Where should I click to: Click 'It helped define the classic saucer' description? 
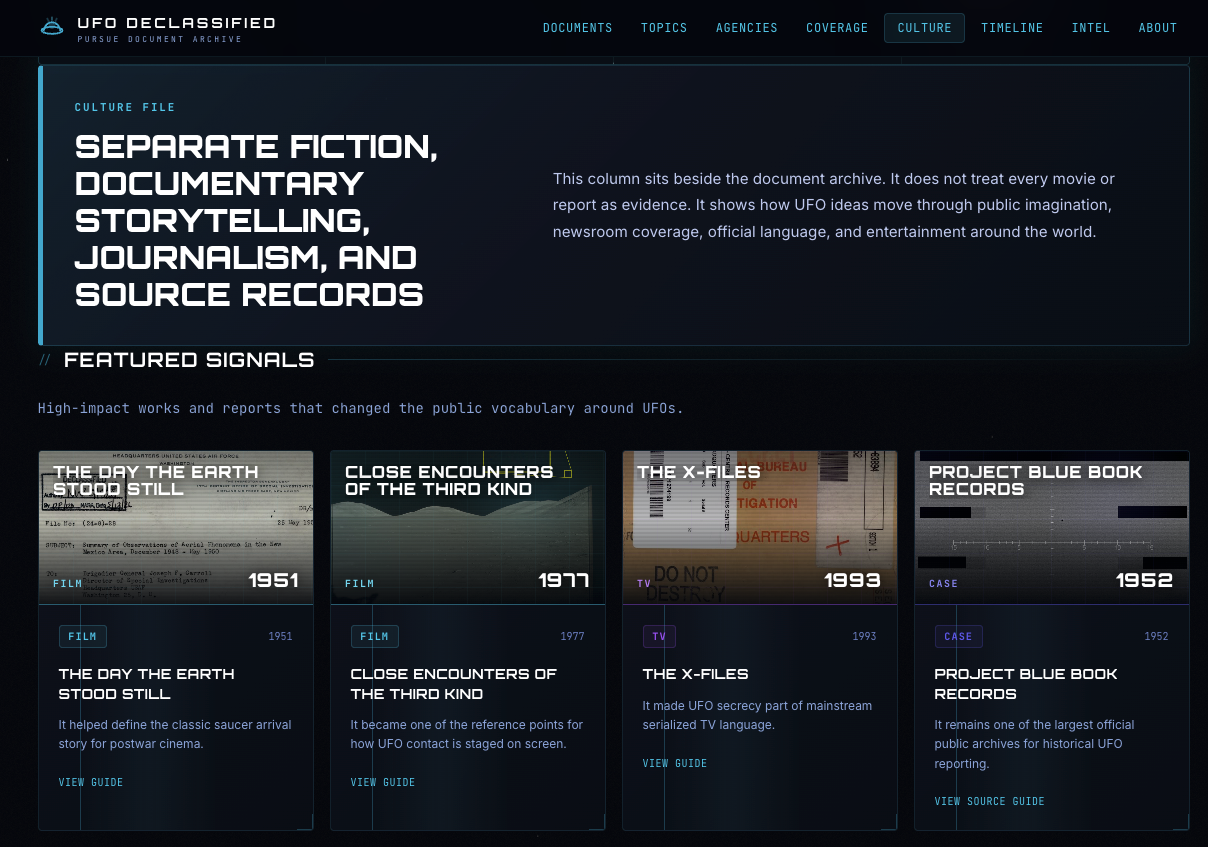coord(175,734)
